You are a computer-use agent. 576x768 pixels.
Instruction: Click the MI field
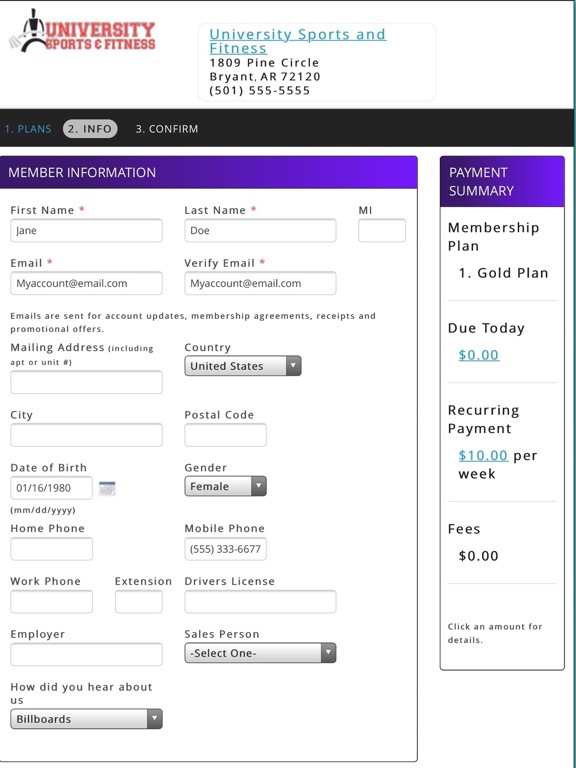[382, 230]
